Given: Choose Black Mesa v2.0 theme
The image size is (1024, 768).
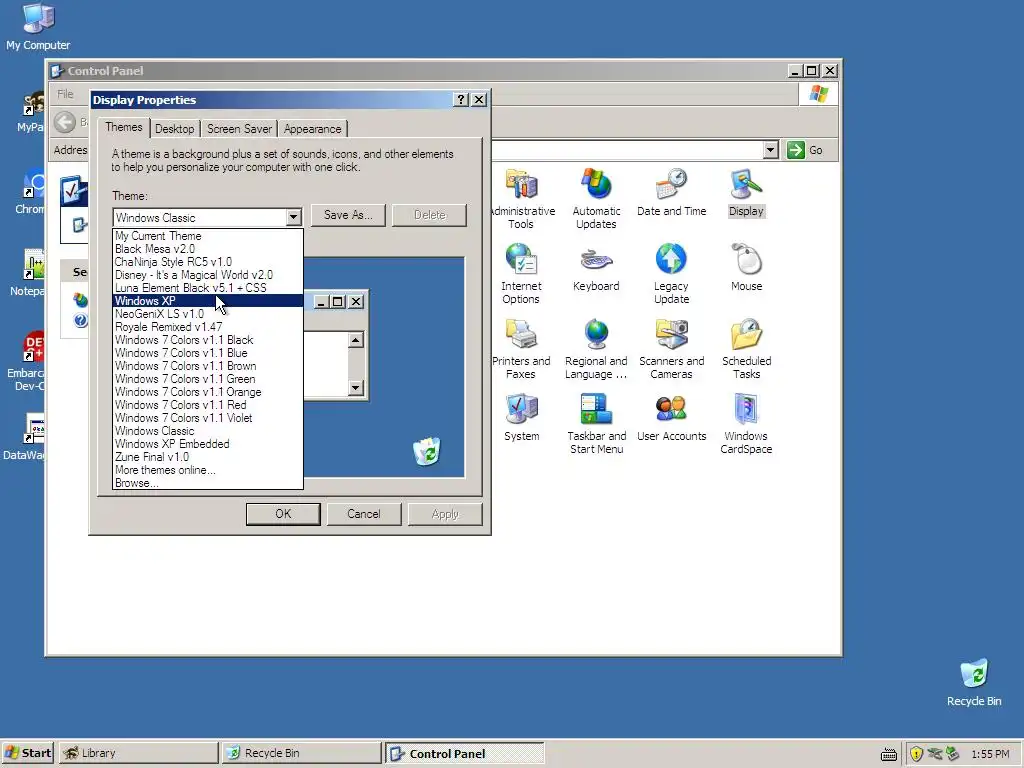Looking at the screenshot, I should click(208, 249).
